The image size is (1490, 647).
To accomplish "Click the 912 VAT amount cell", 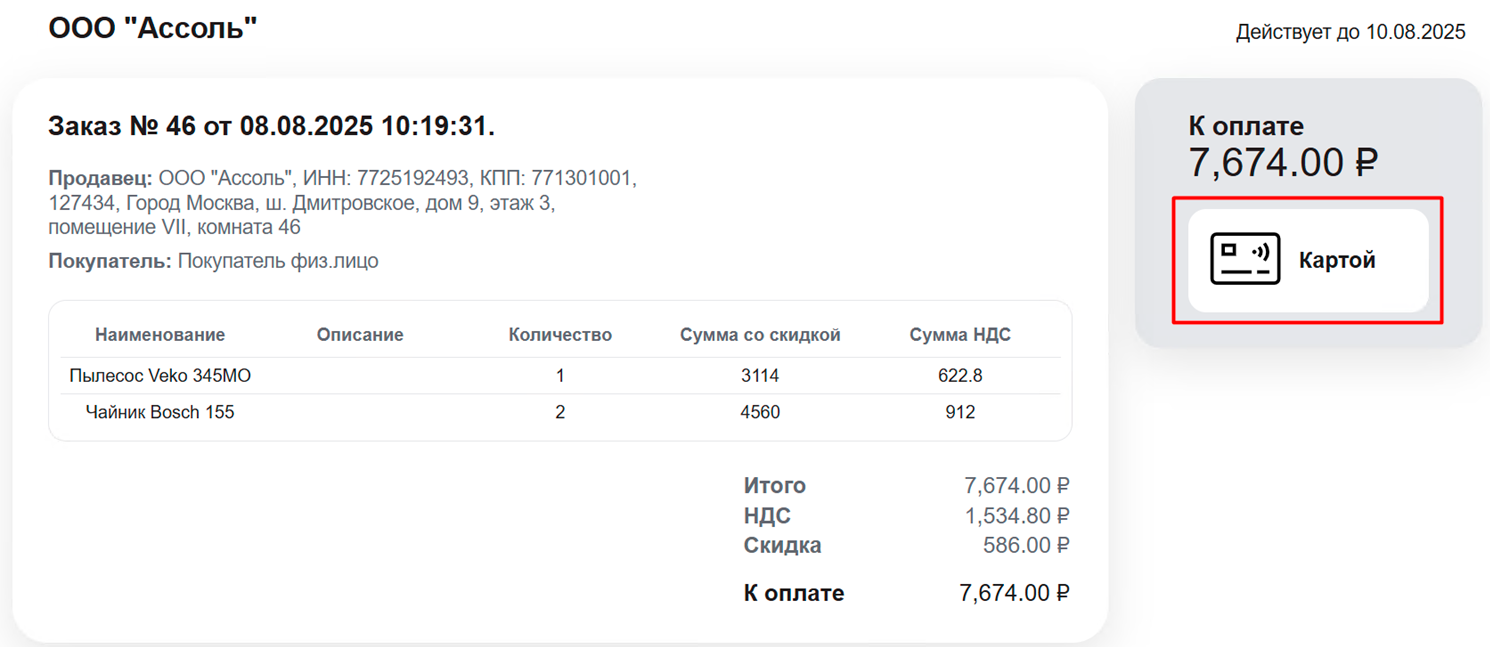I will point(960,412).
